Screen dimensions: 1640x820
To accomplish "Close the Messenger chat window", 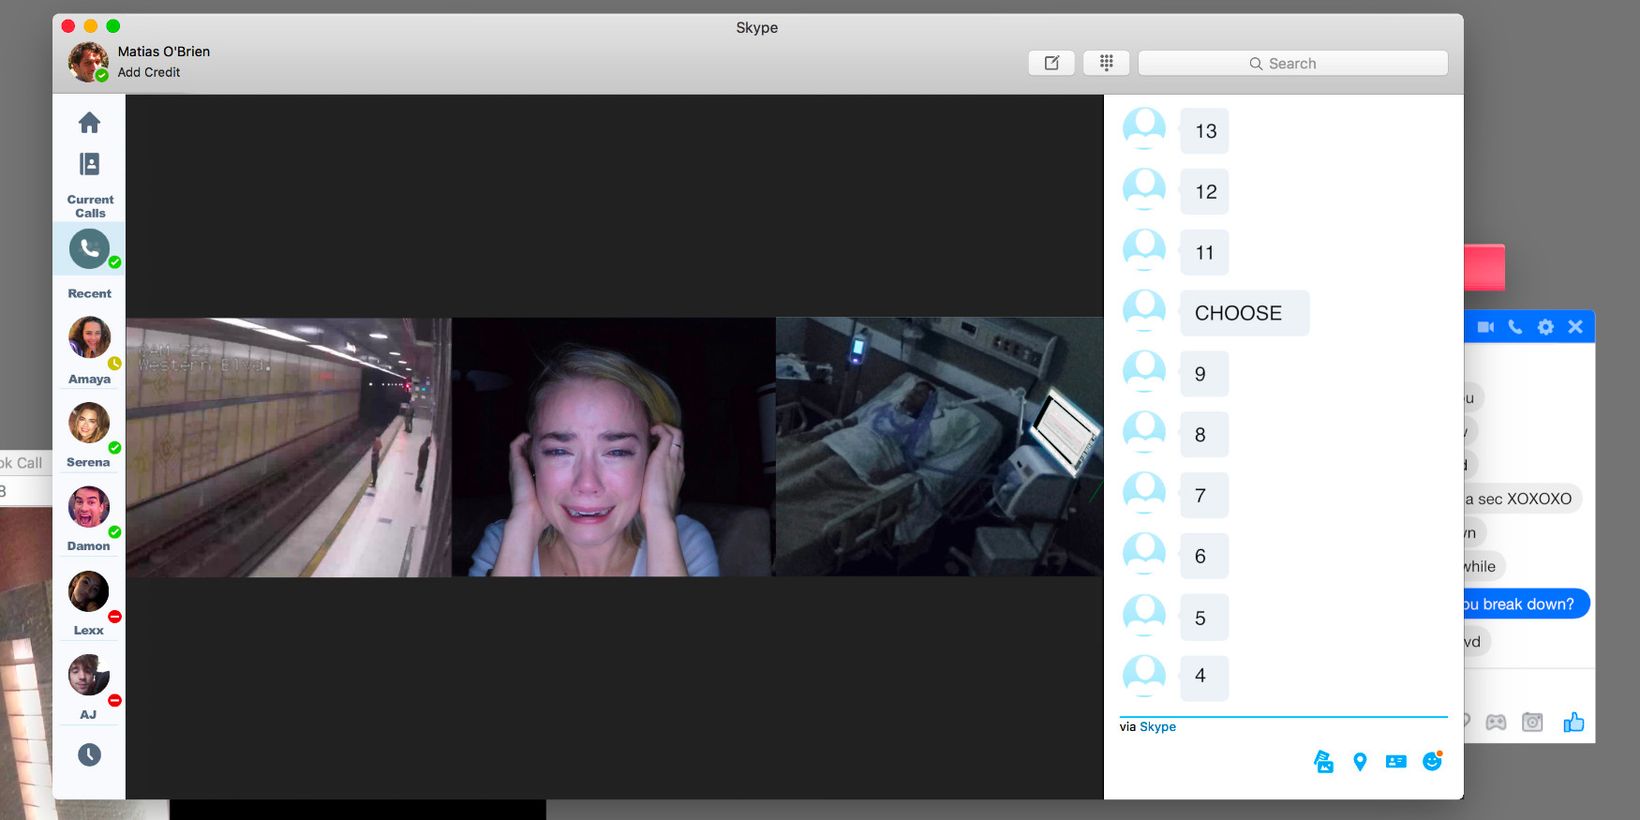I will coord(1575,327).
